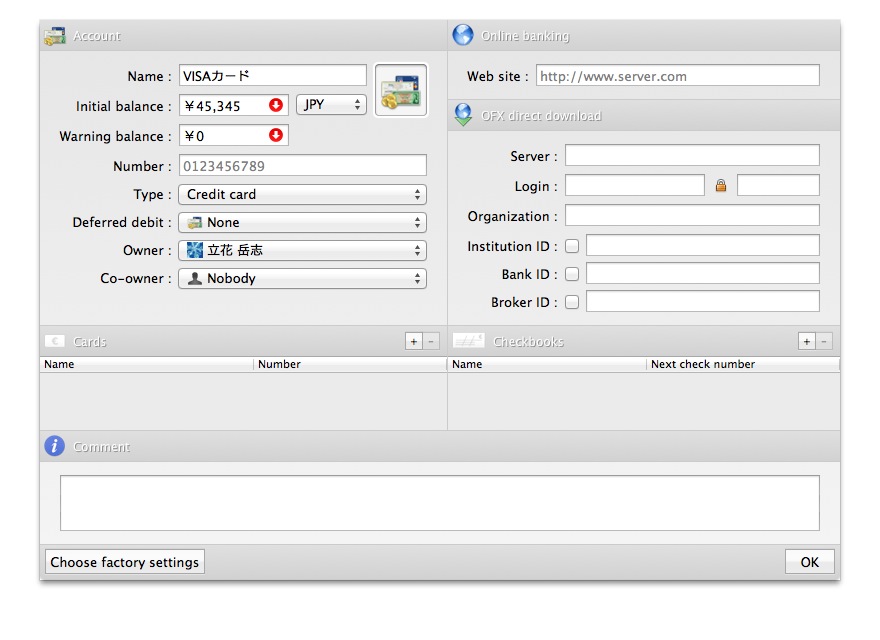Remove a checkbook with the minus button
Screen dimensions: 880x640
pyautogui.click(x=824, y=342)
